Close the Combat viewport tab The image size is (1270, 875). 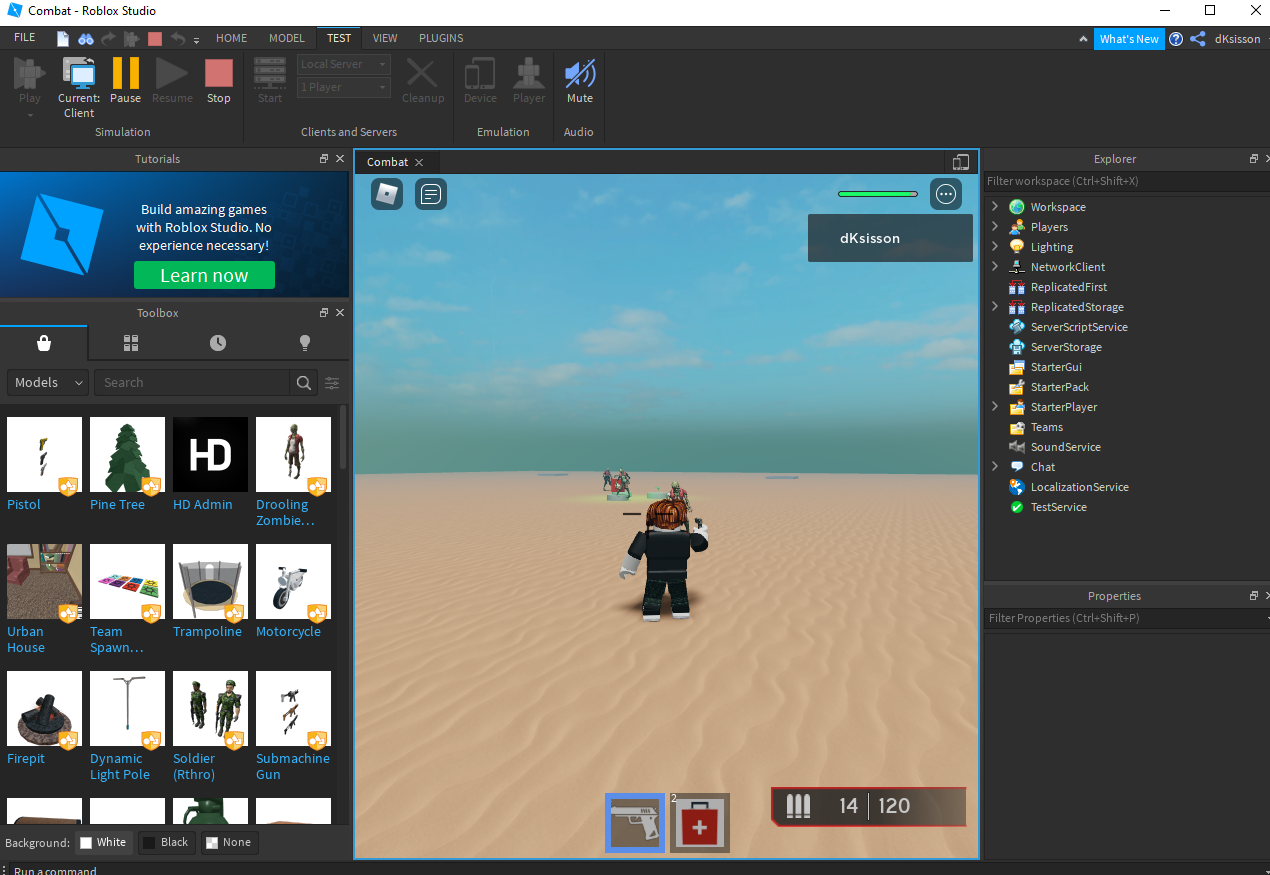419,162
